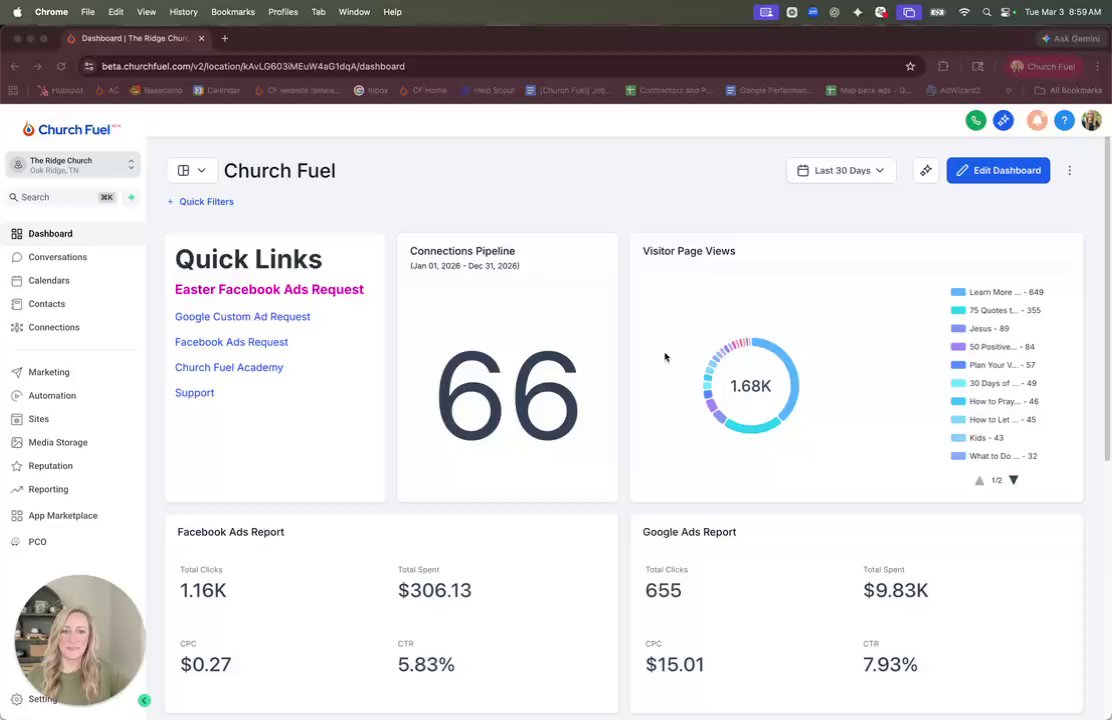Screen dimensions: 1112x720
Task: Click Google Ads Total Clicks 655 value
Action: point(663,590)
